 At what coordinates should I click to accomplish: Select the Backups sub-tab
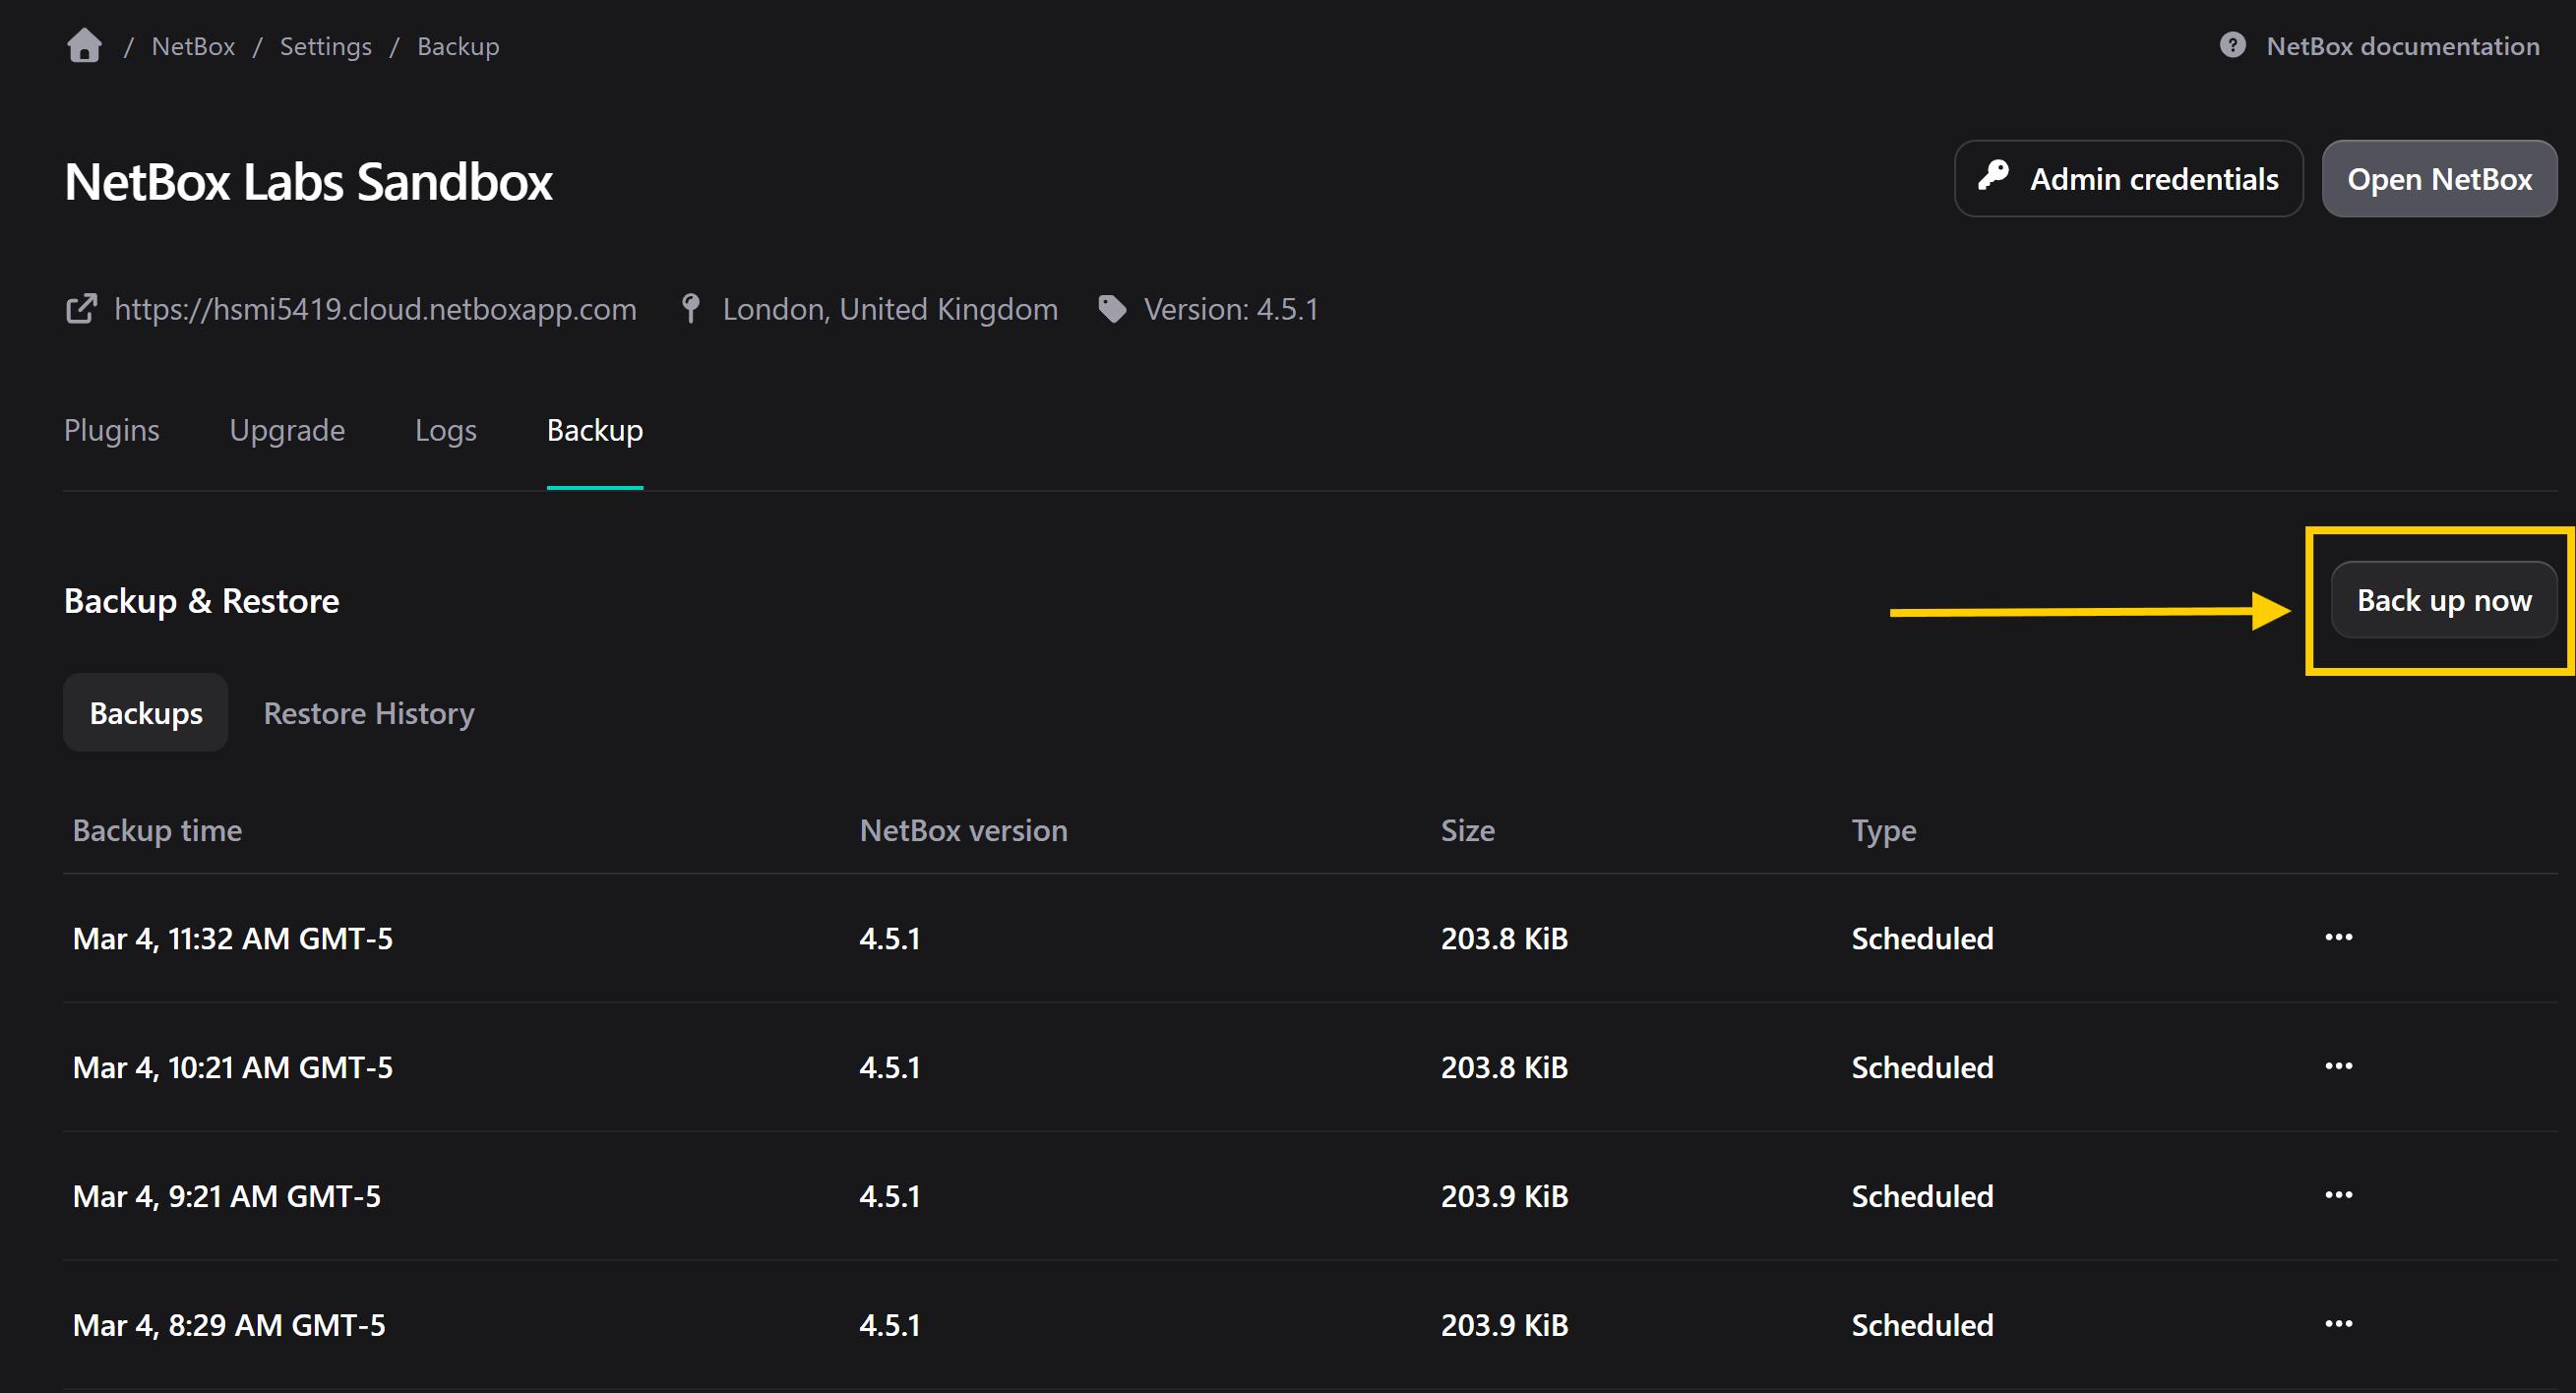(146, 713)
